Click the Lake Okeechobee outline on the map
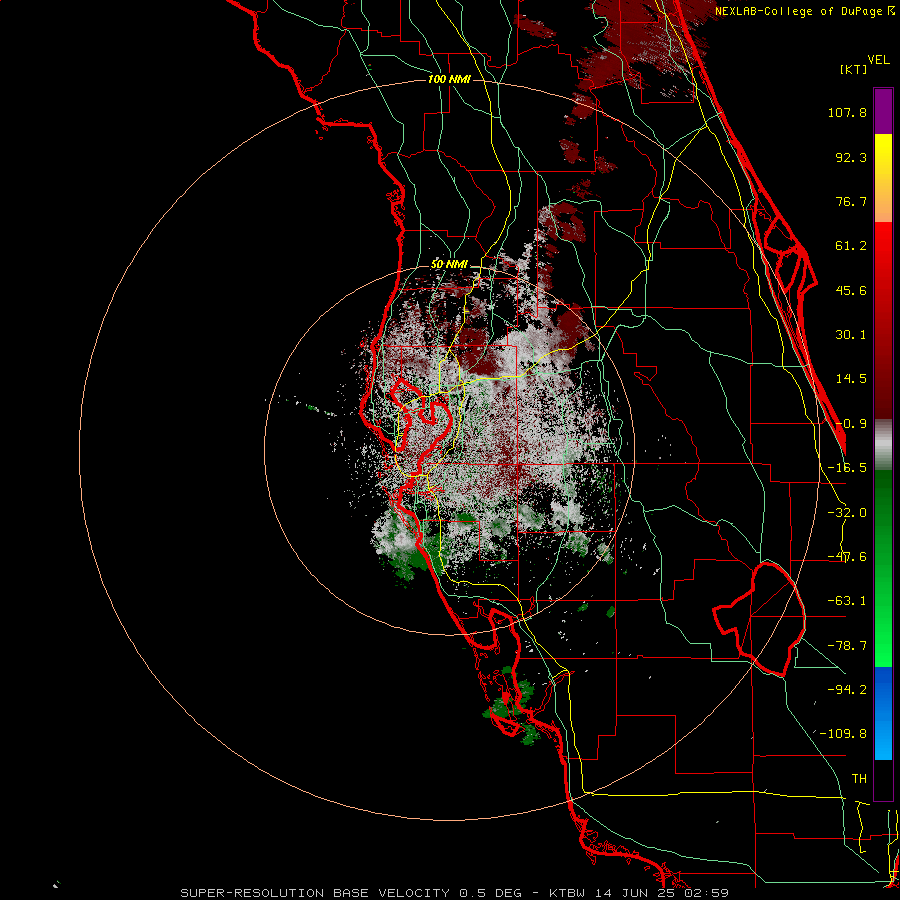The height and width of the screenshot is (900, 900). tap(759, 619)
